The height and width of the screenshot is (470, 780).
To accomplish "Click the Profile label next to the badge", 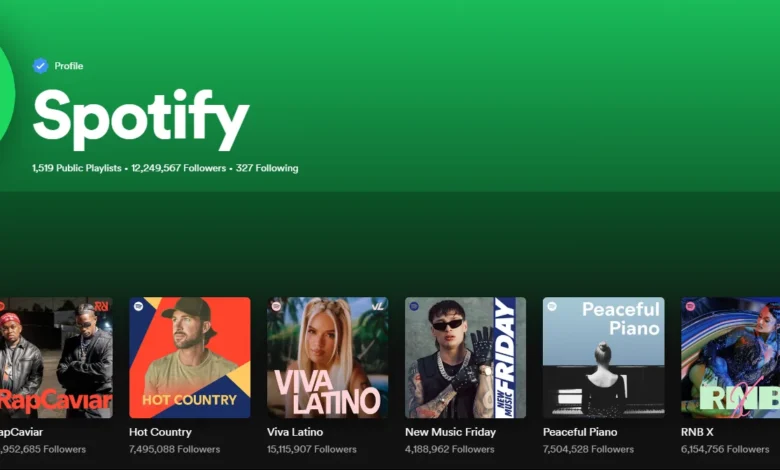I will click(x=69, y=66).
